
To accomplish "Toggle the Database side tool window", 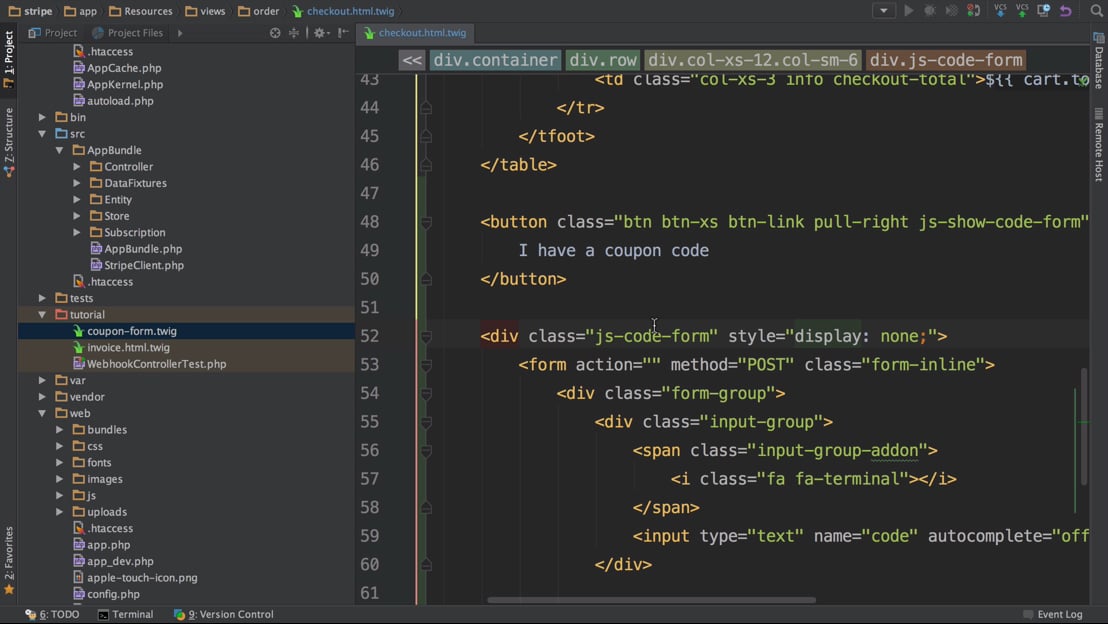I will pyautogui.click(x=1099, y=62).
